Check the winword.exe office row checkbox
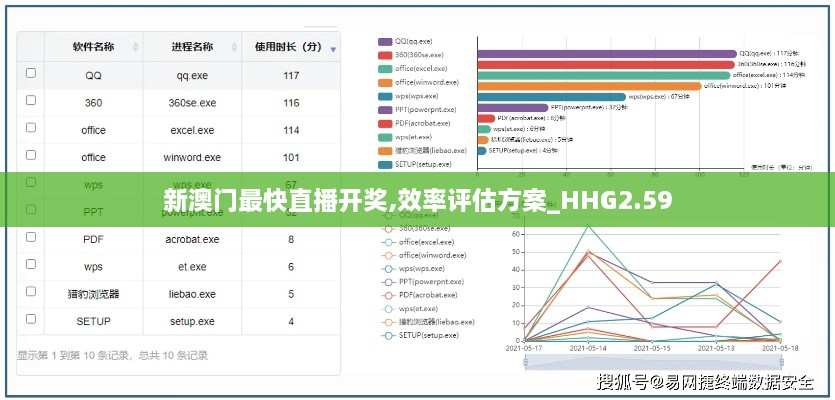 click(31, 155)
